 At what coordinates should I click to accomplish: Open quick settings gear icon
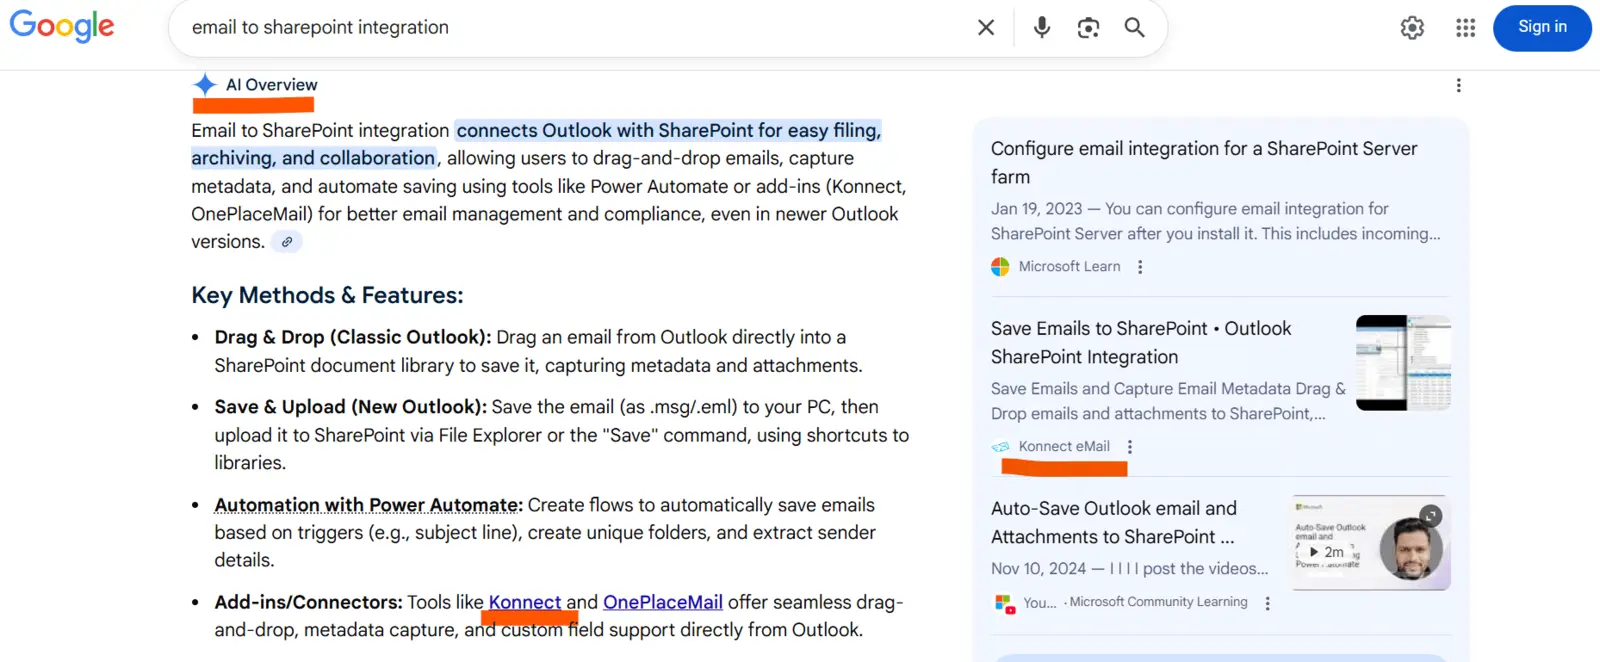point(1412,28)
